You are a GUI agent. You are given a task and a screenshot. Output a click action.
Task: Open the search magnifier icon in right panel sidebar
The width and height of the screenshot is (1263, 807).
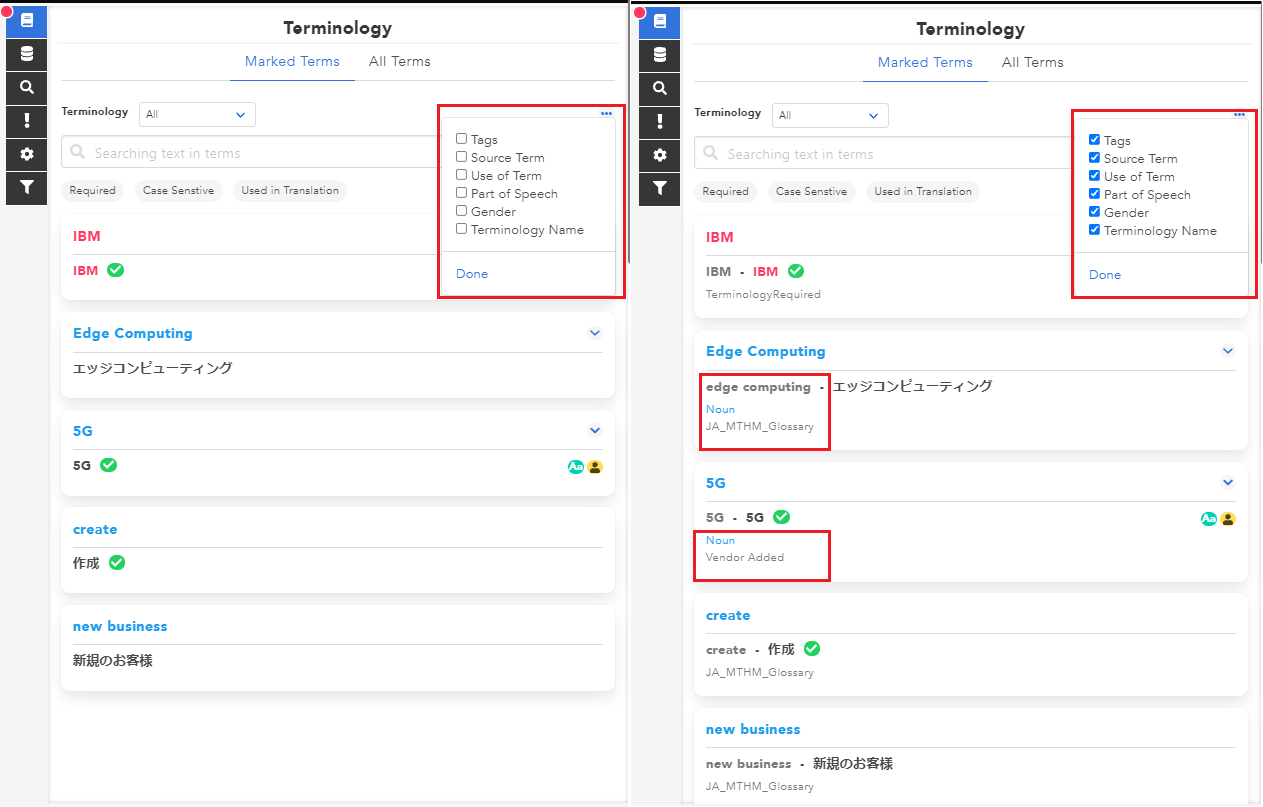[x=660, y=88]
